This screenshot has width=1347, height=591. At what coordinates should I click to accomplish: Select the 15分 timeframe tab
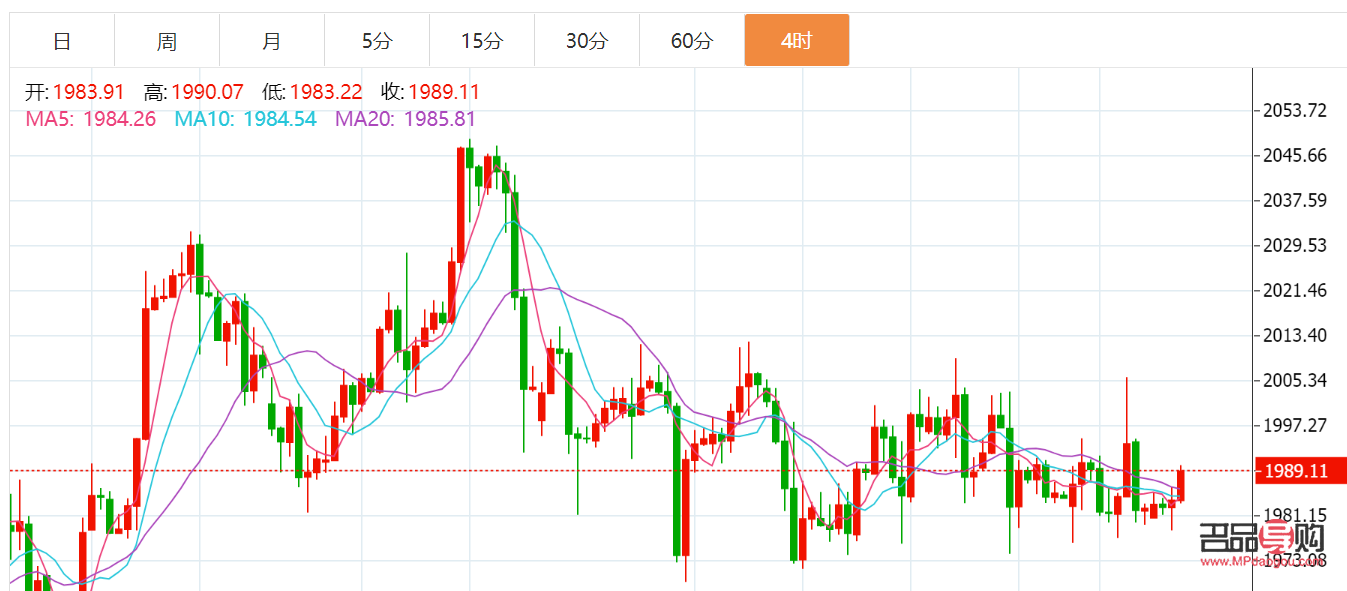[x=482, y=41]
